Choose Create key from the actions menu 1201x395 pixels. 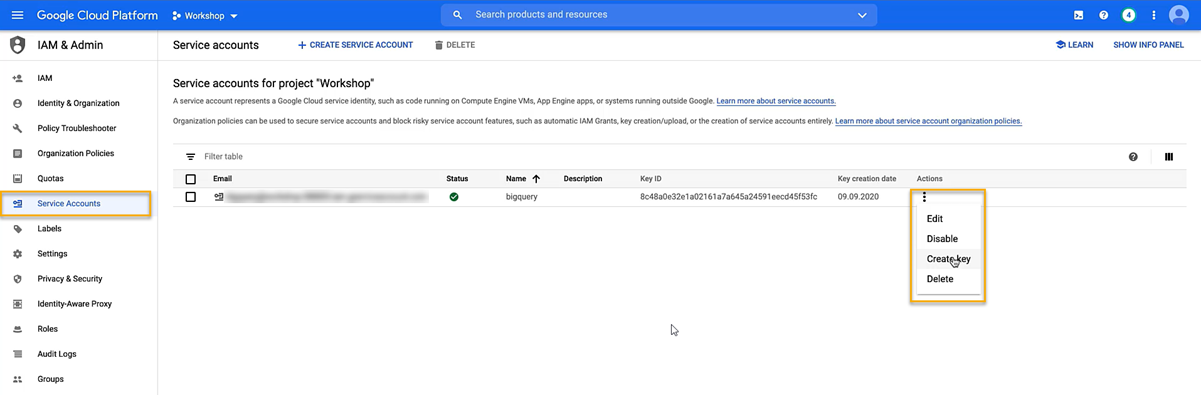point(948,259)
